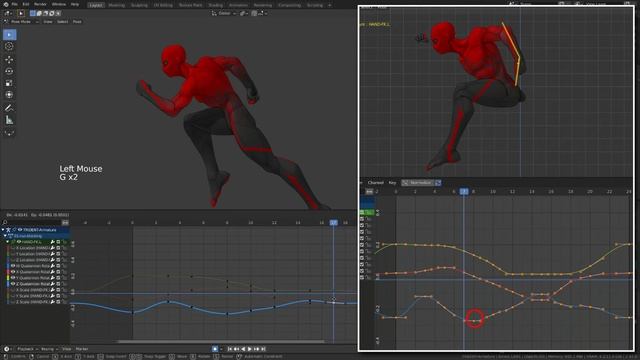
Task: Click the add workspace plus icon
Action: [329, 5]
